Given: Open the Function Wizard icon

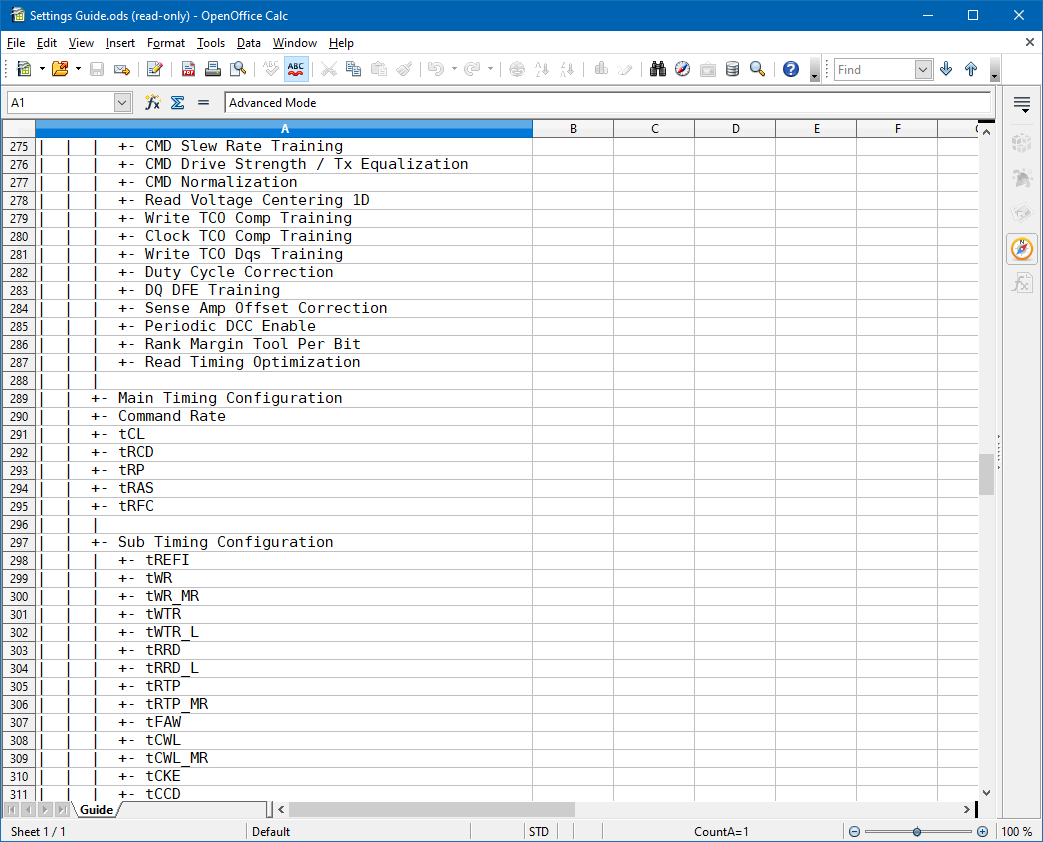Looking at the screenshot, I should pyautogui.click(x=153, y=102).
